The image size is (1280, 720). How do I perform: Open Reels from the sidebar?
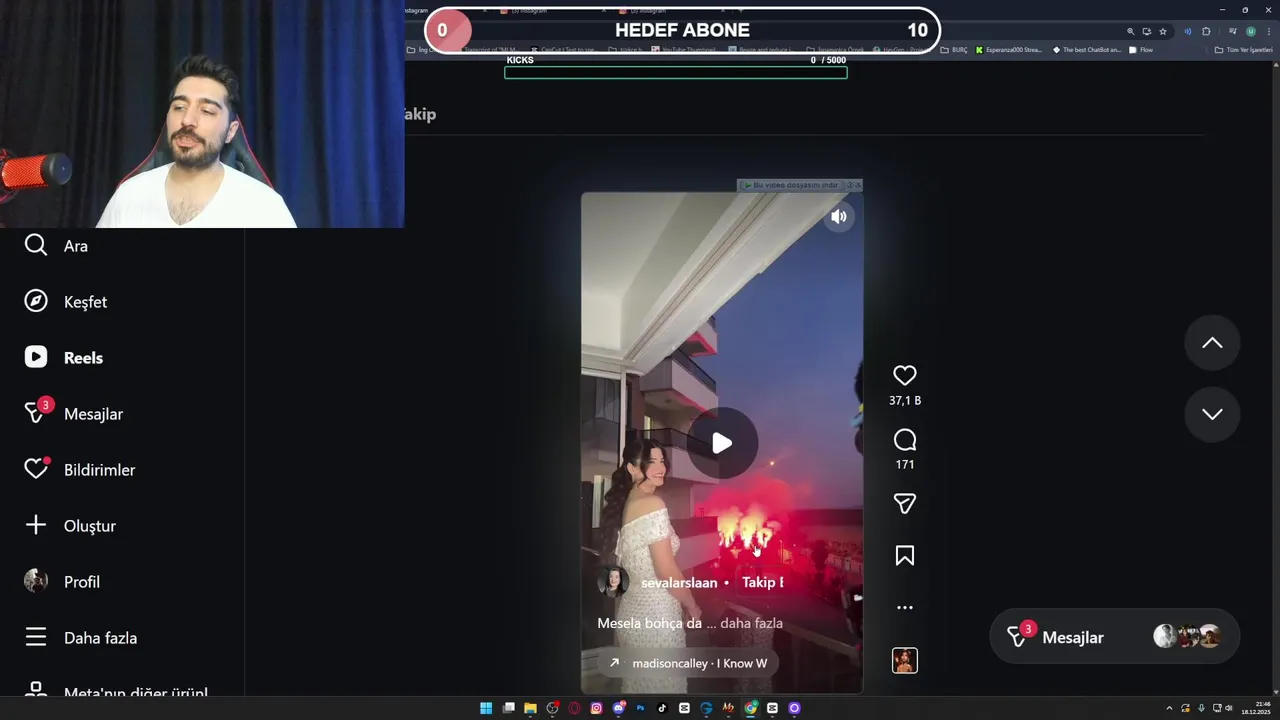[64, 357]
